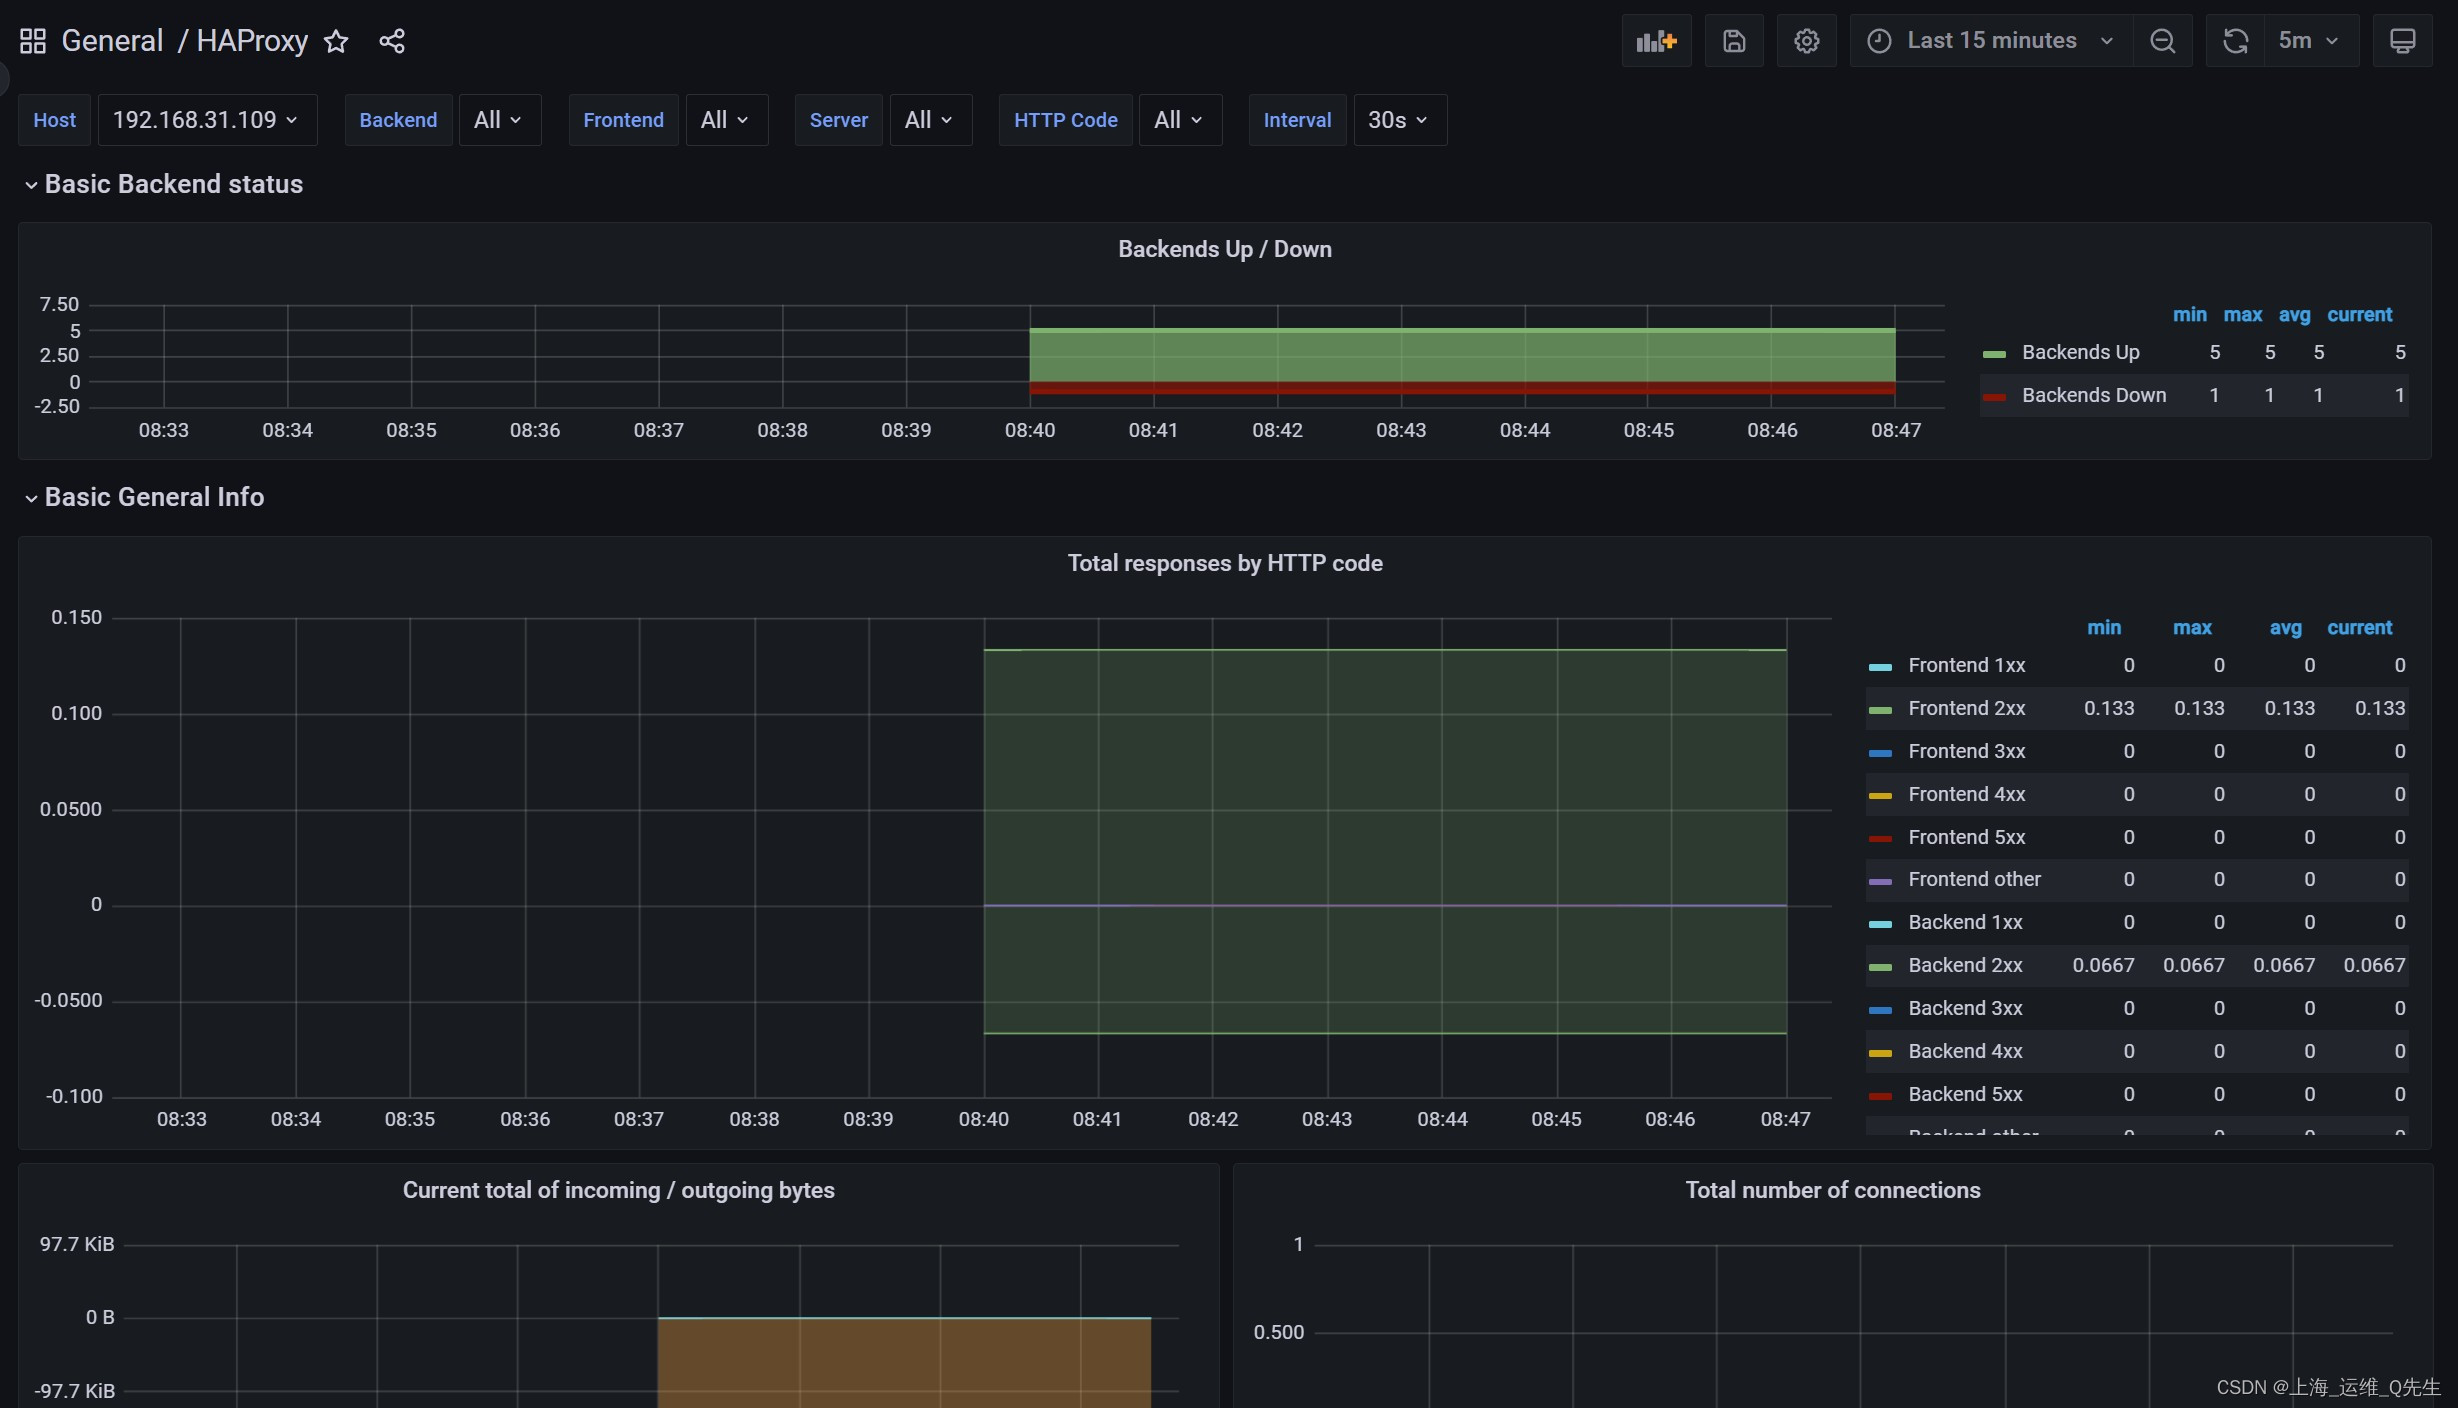Image resolution: width=2458 pixels, height=1408 pixels.
Task: Toggle Frontend 2xx legend series
Action: (x=1966, y=708)
